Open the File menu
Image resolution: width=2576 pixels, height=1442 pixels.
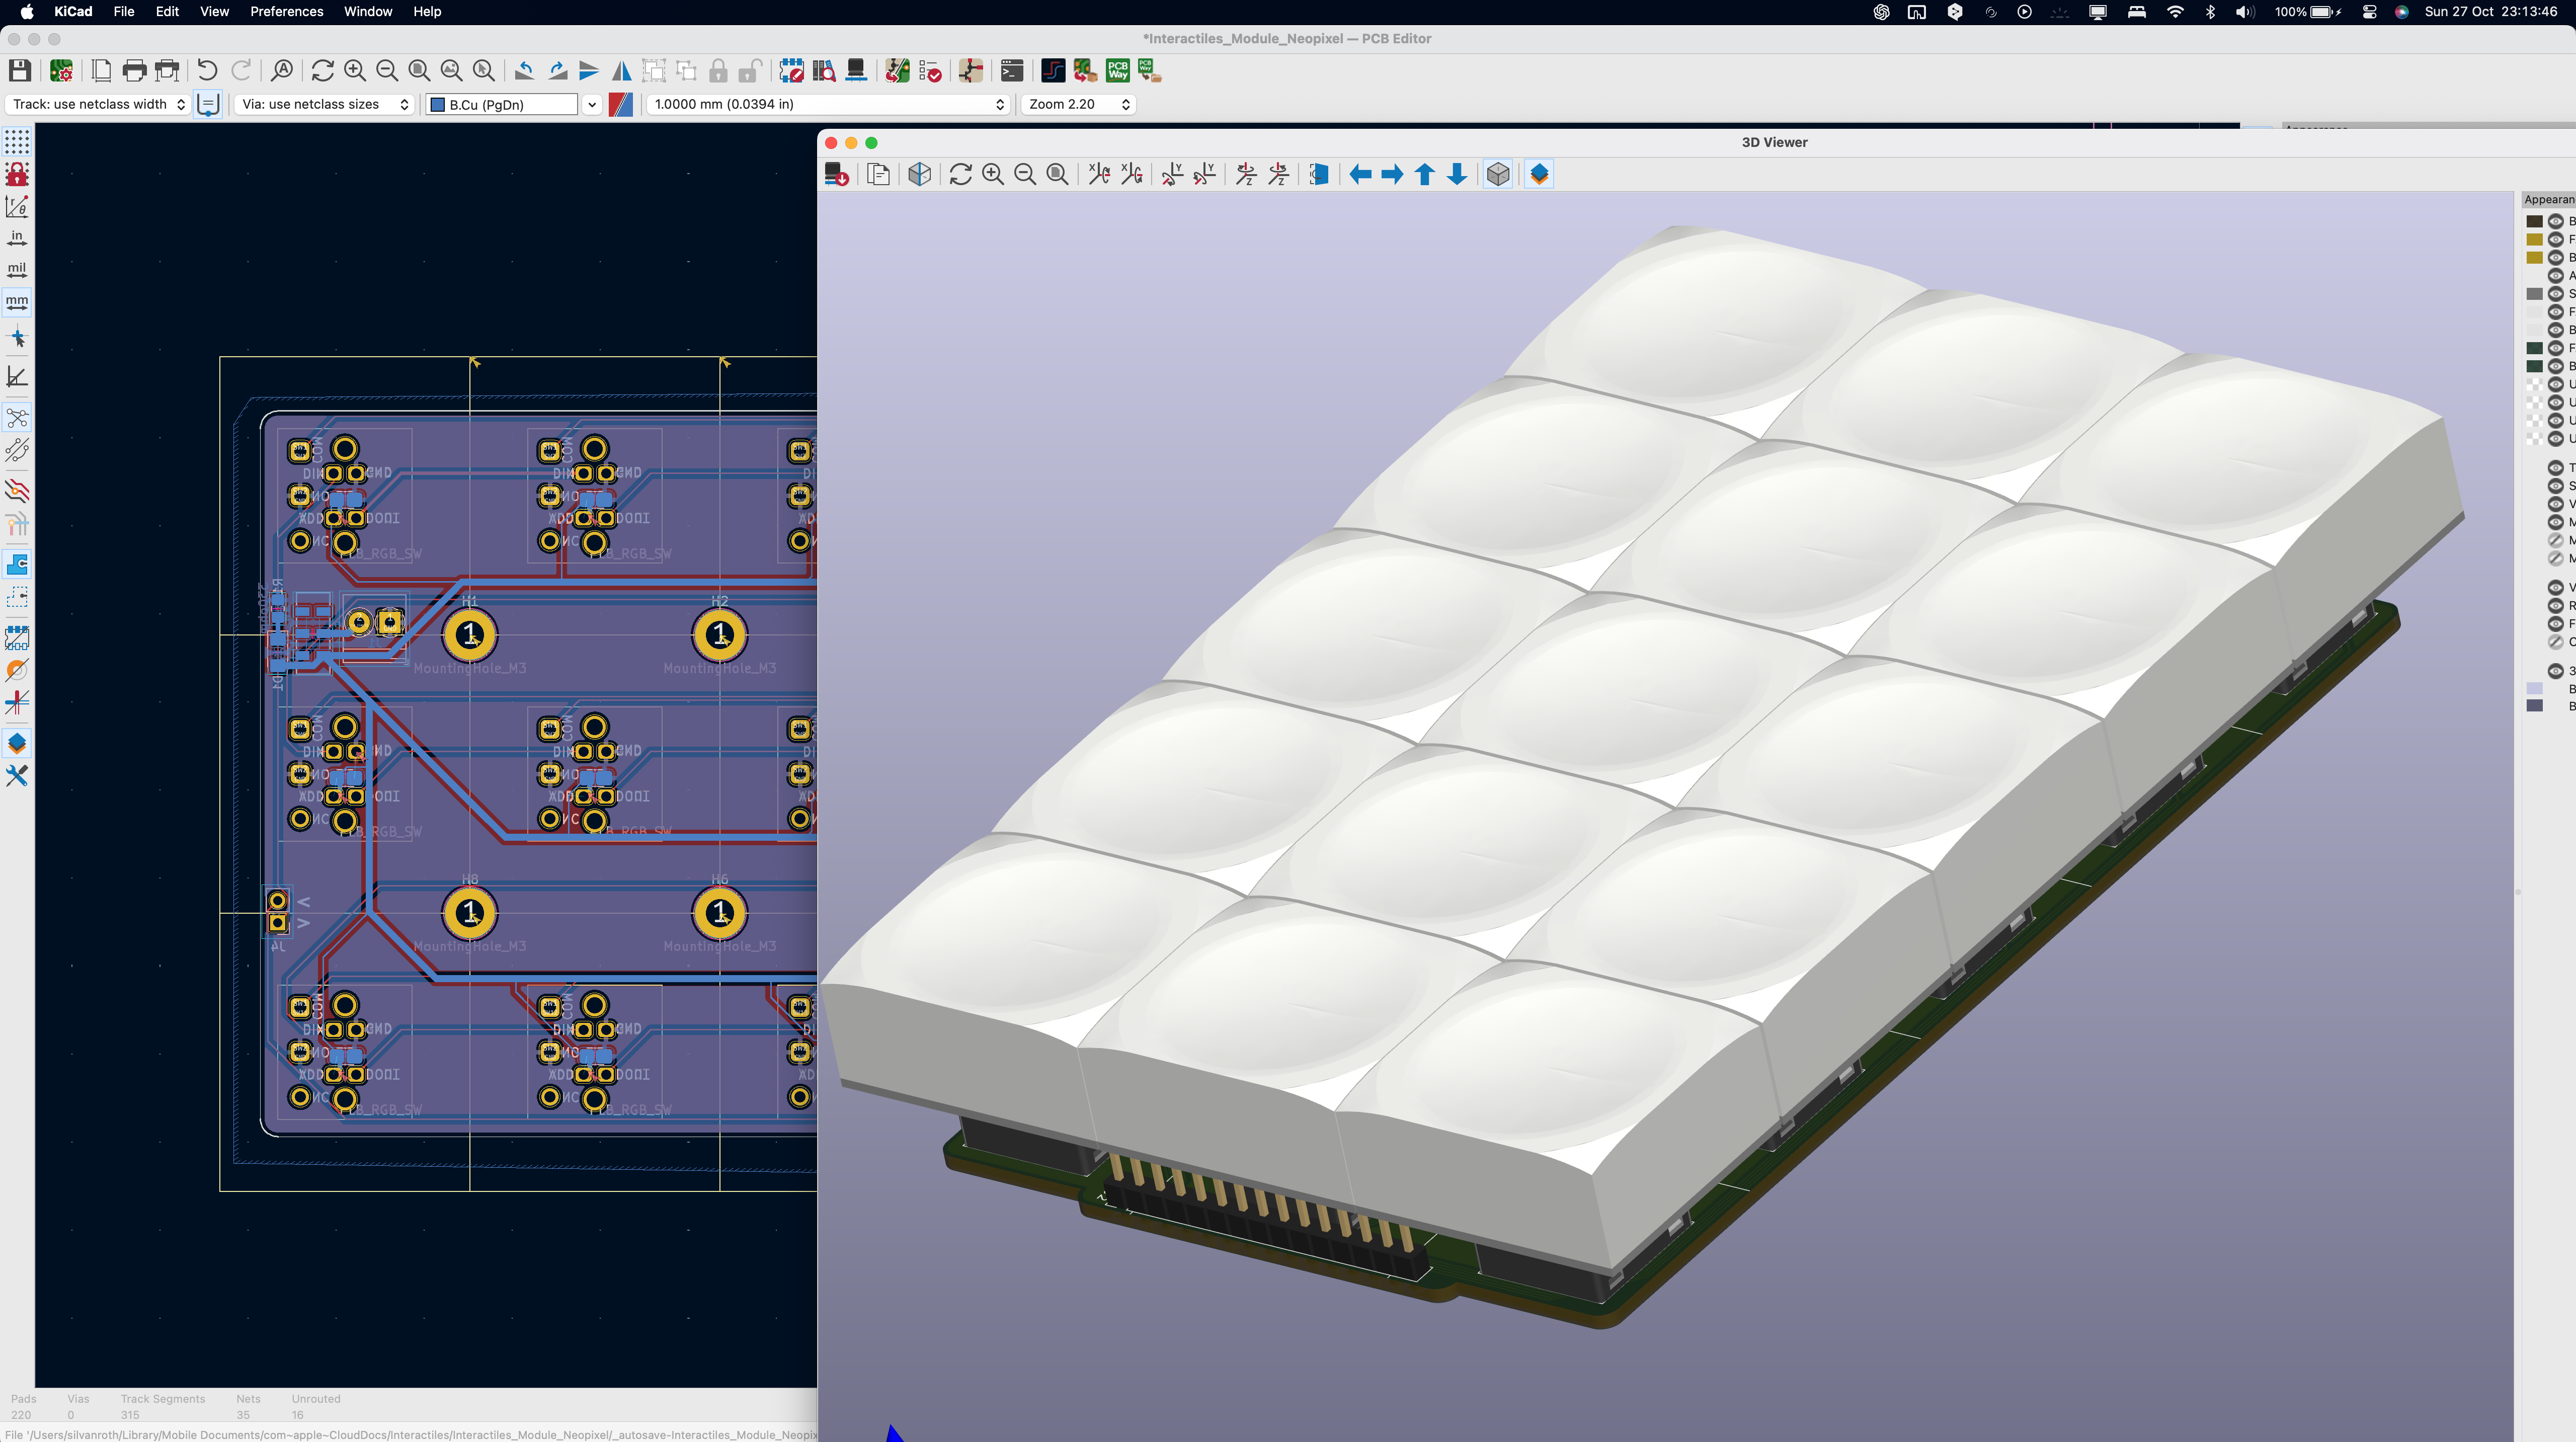(124, 11)
